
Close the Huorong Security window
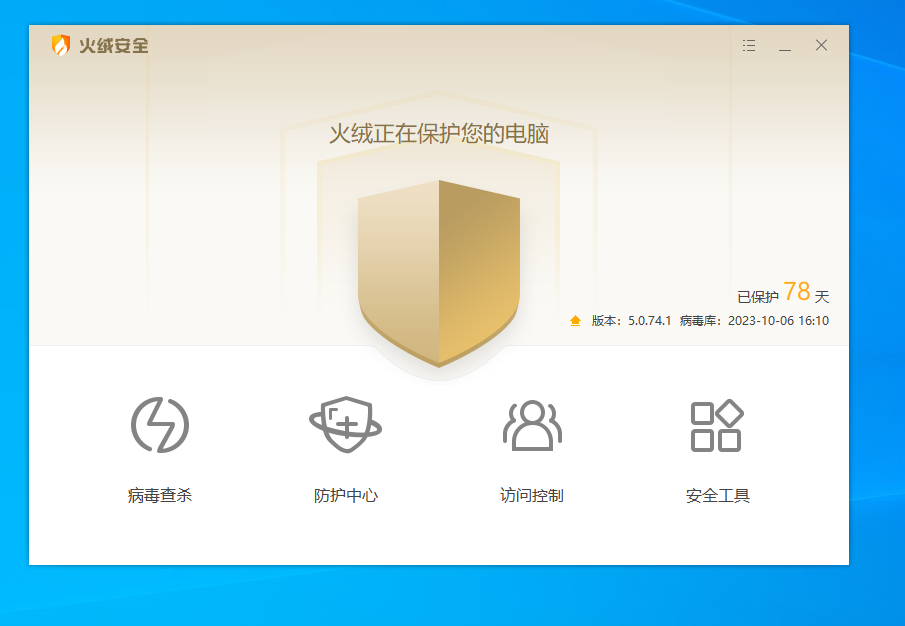click(821, 46)
